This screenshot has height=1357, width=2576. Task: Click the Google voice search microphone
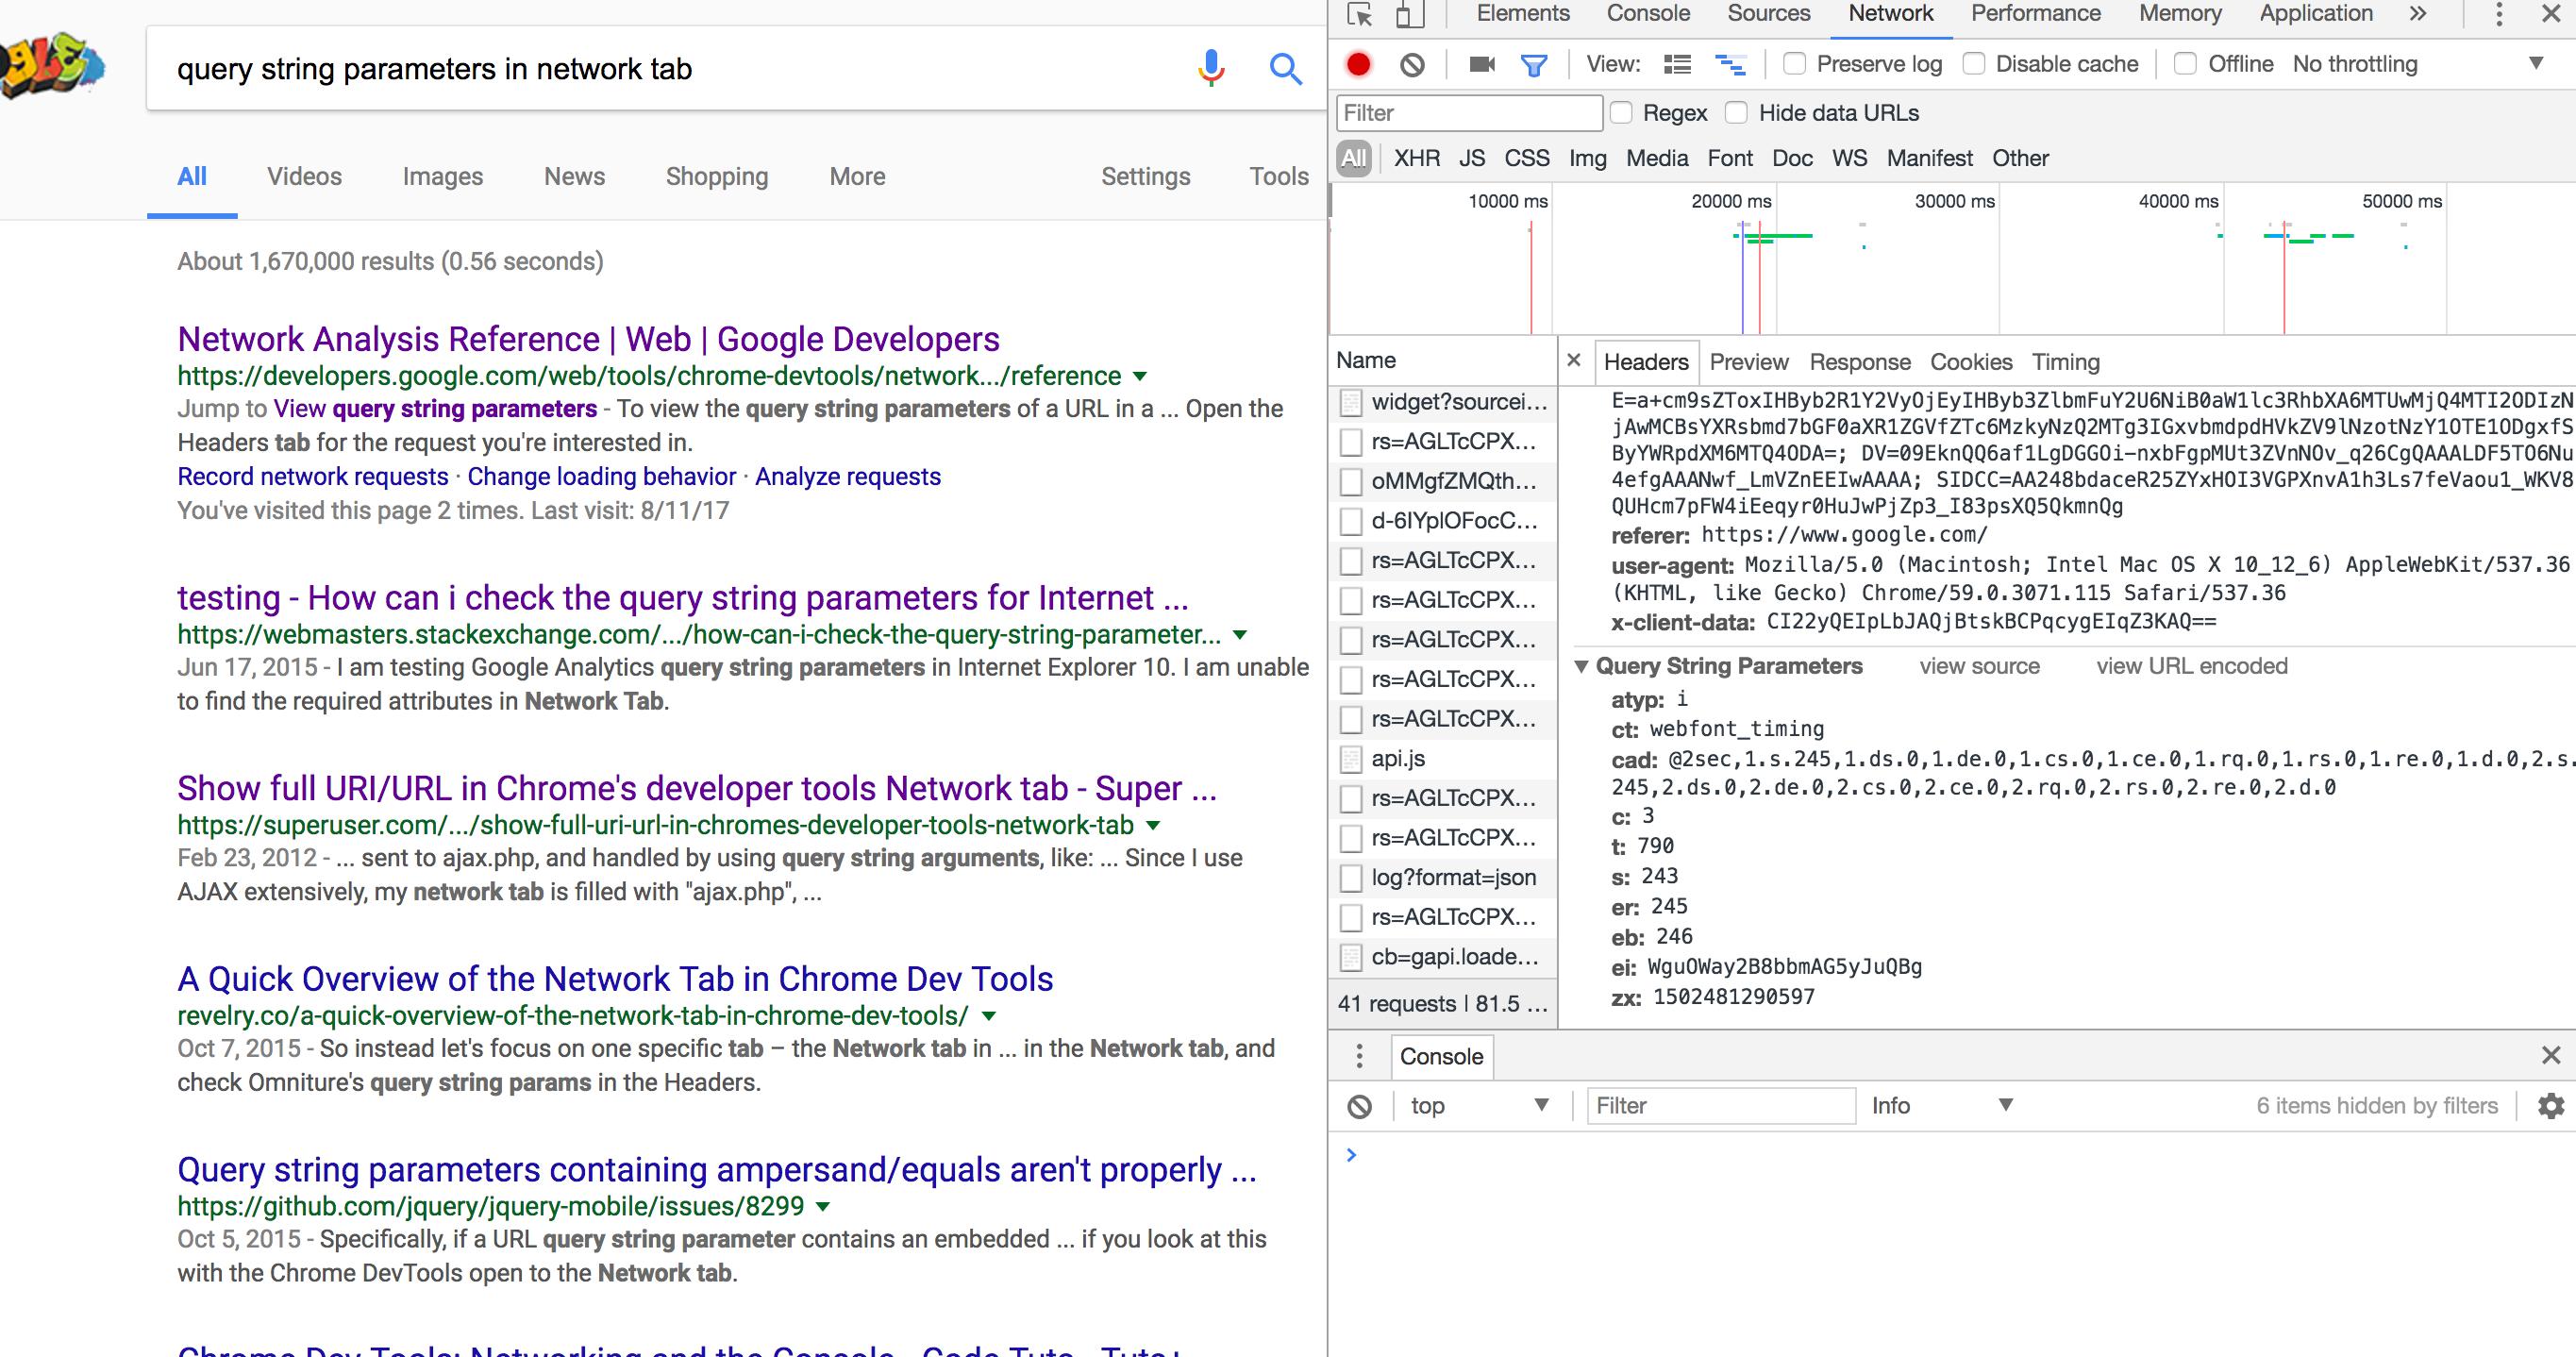click(1211, 68)
